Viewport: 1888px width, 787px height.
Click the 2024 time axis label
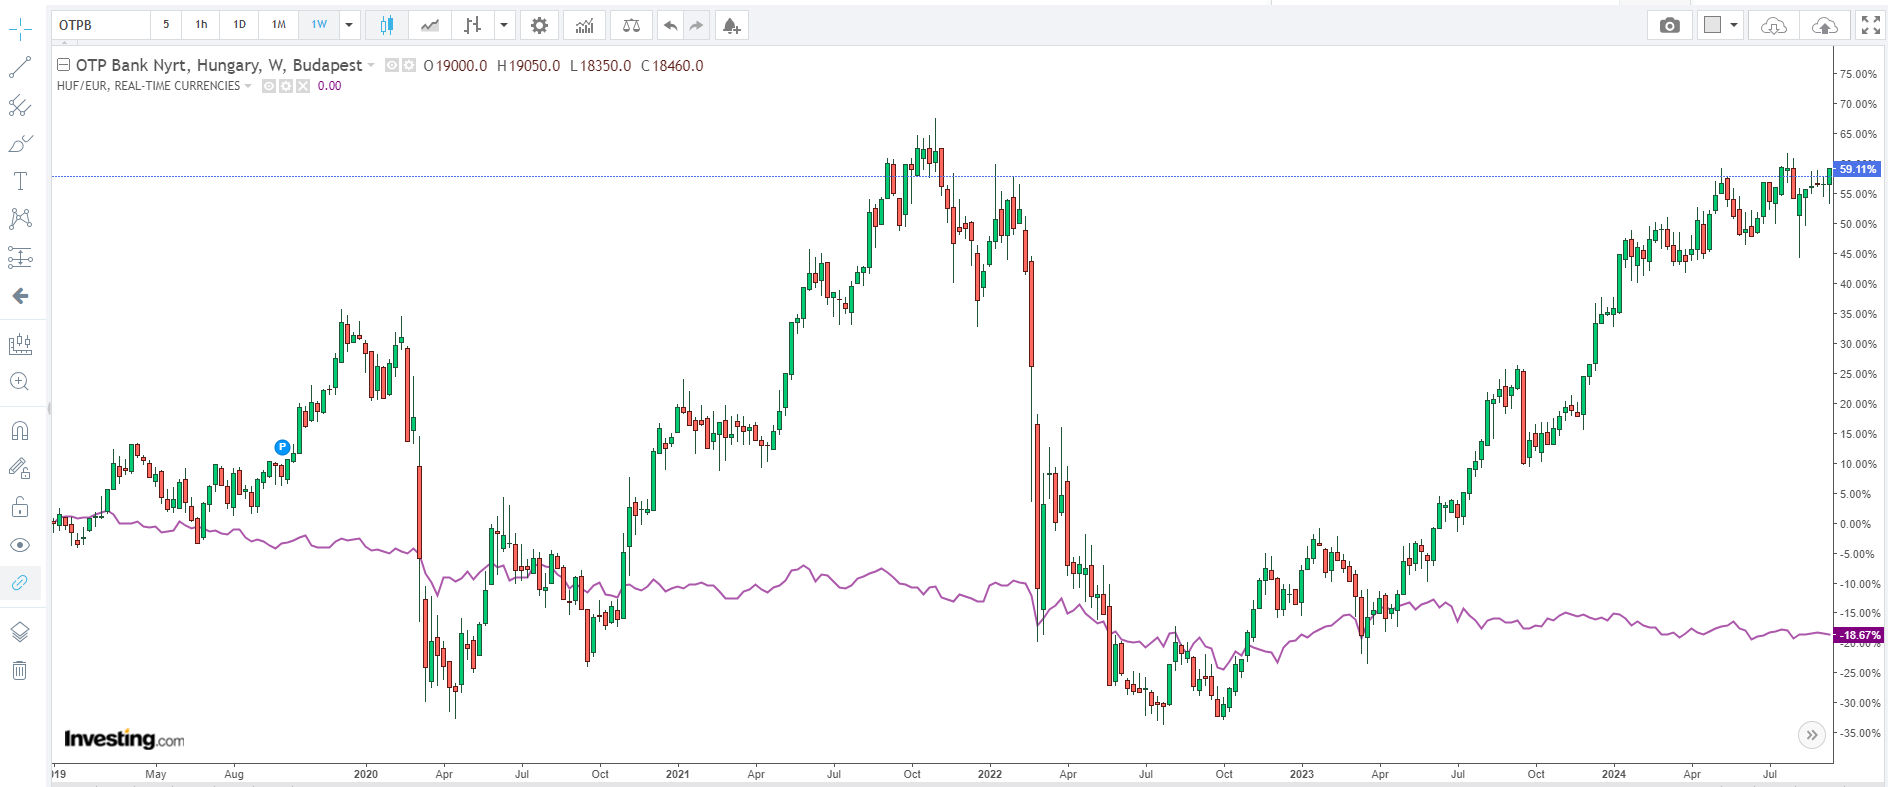point(1614,774)
